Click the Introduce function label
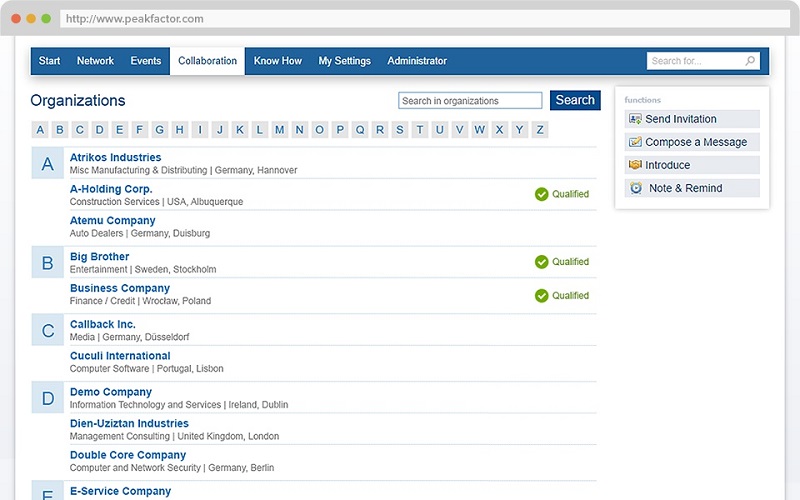 point(667,165)
